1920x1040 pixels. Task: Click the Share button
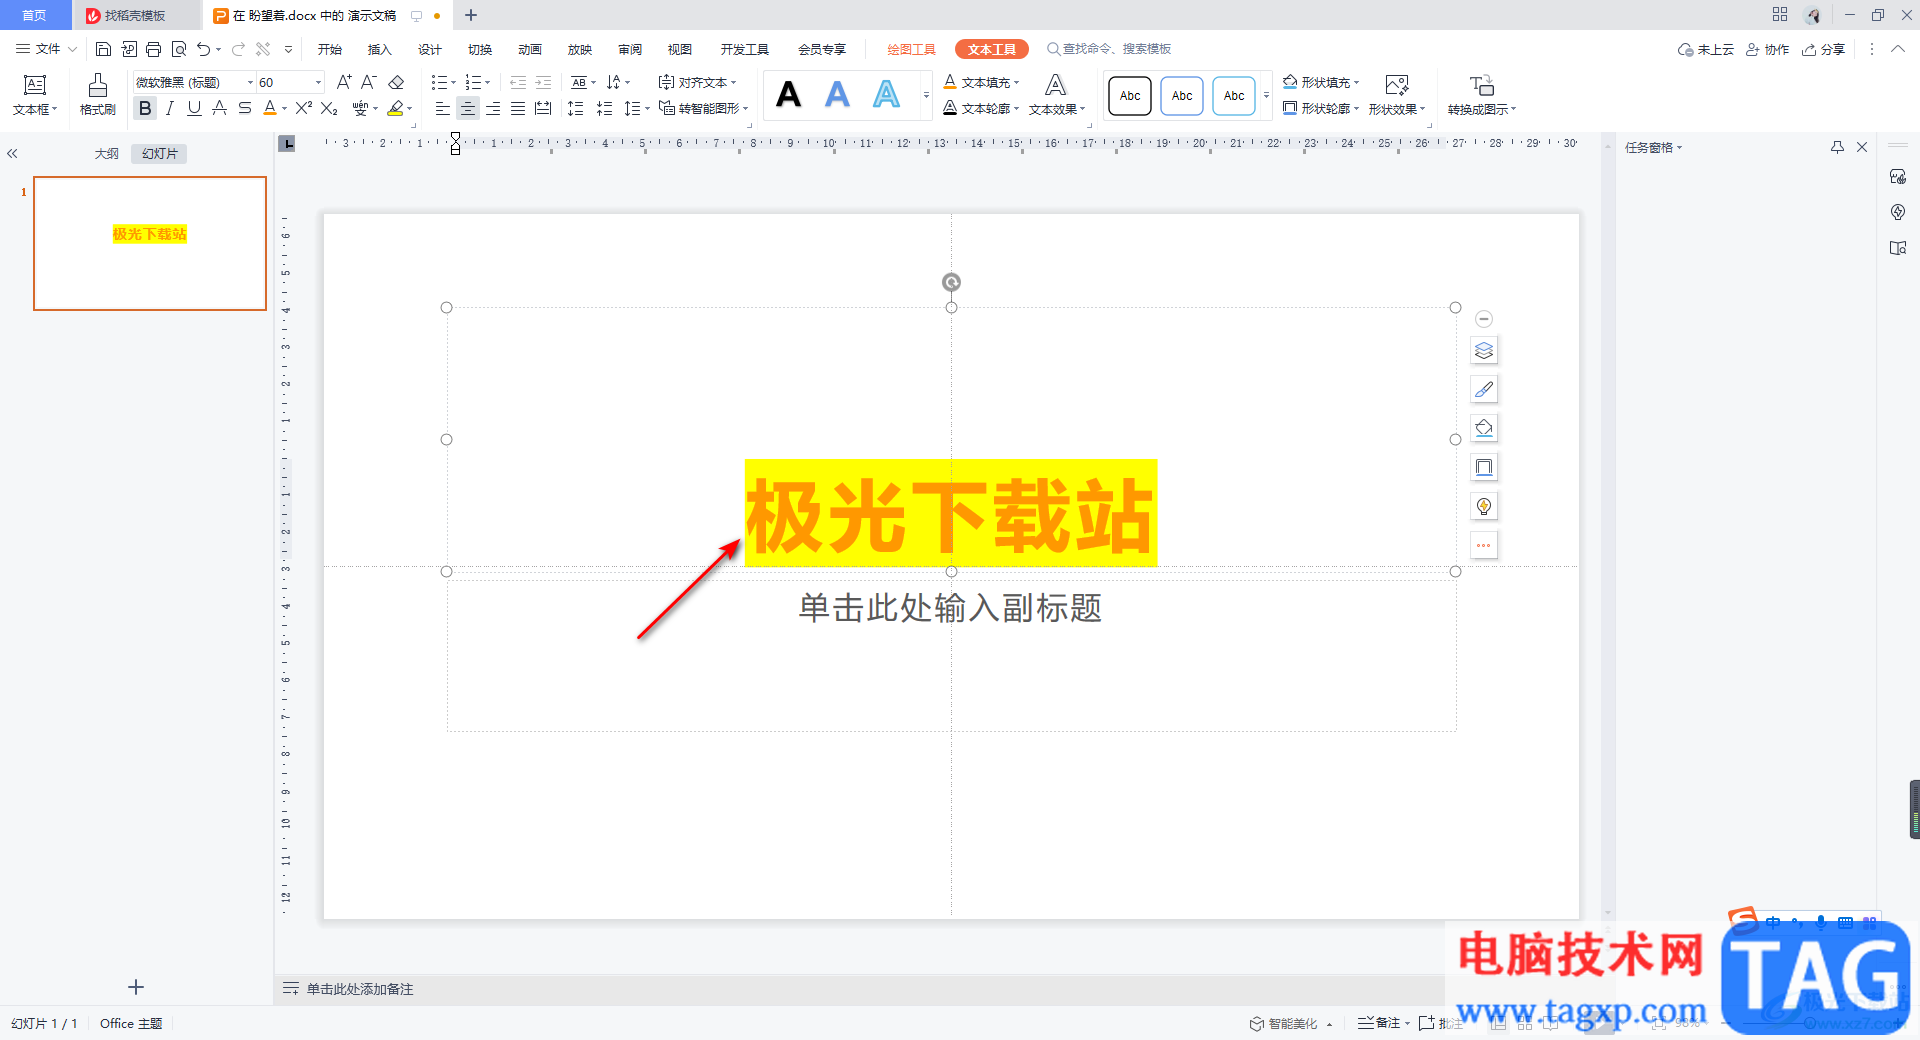pyautogui.click(x=1824, y=49)
